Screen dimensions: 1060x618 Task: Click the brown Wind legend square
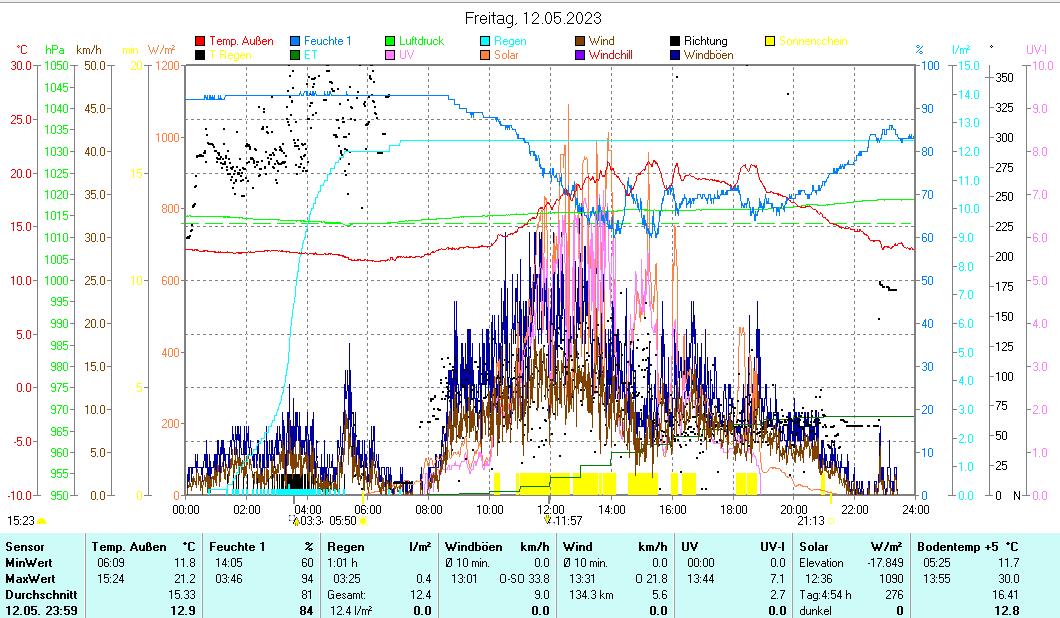point(581,41)
